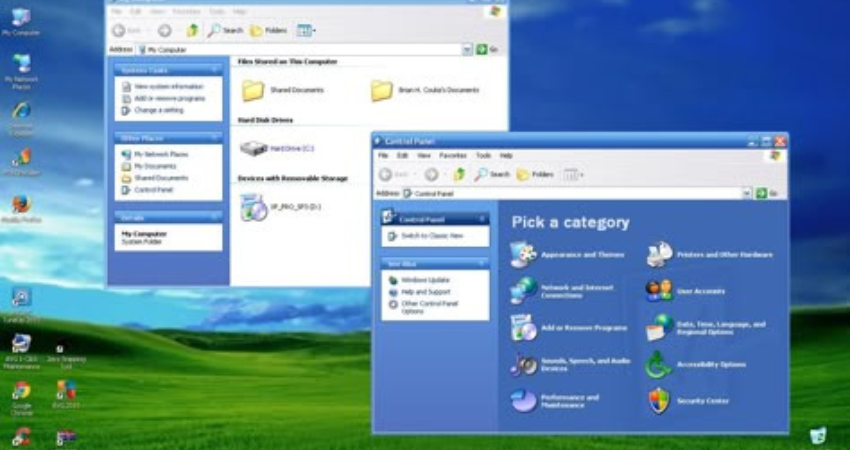Launch Internet Explorer from desktop

click(21, 118)
